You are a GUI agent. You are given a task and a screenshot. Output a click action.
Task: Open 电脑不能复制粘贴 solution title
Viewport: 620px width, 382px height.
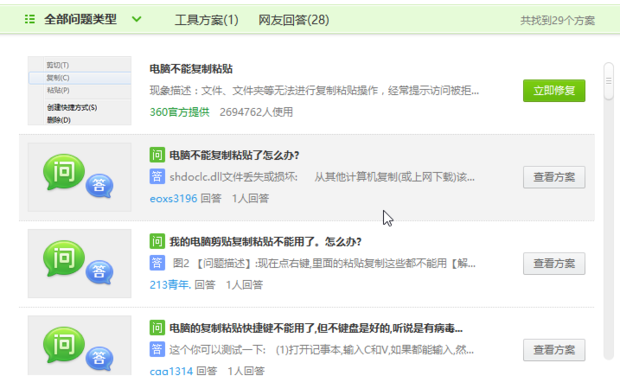[191, 69]
